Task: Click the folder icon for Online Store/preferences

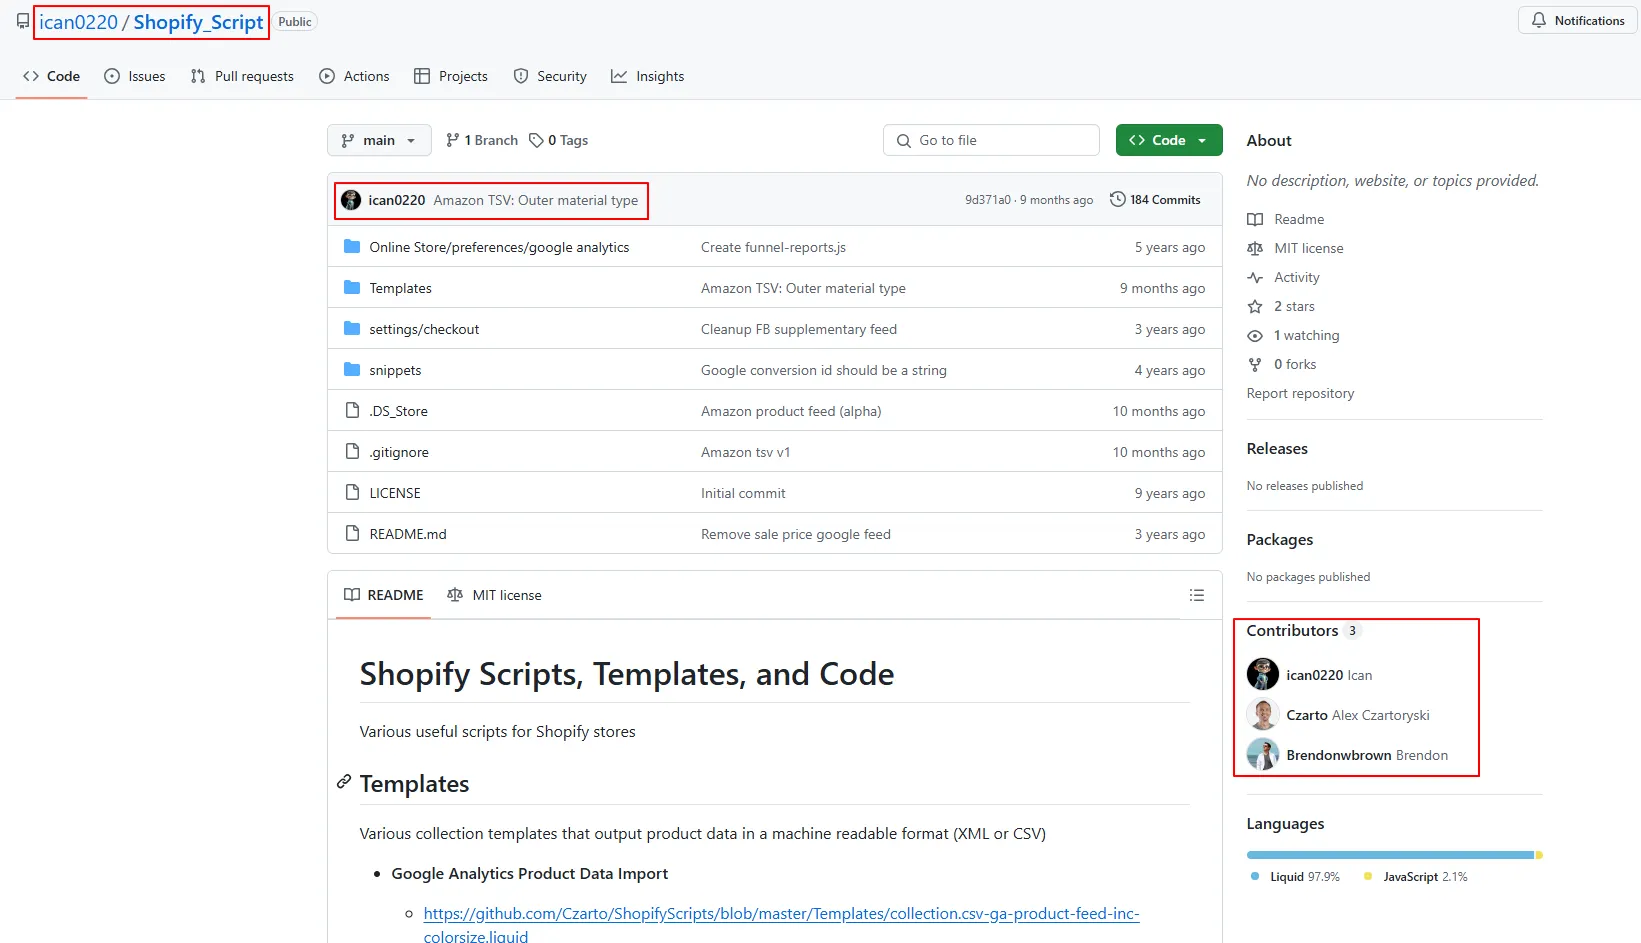Action: [352, 247]
